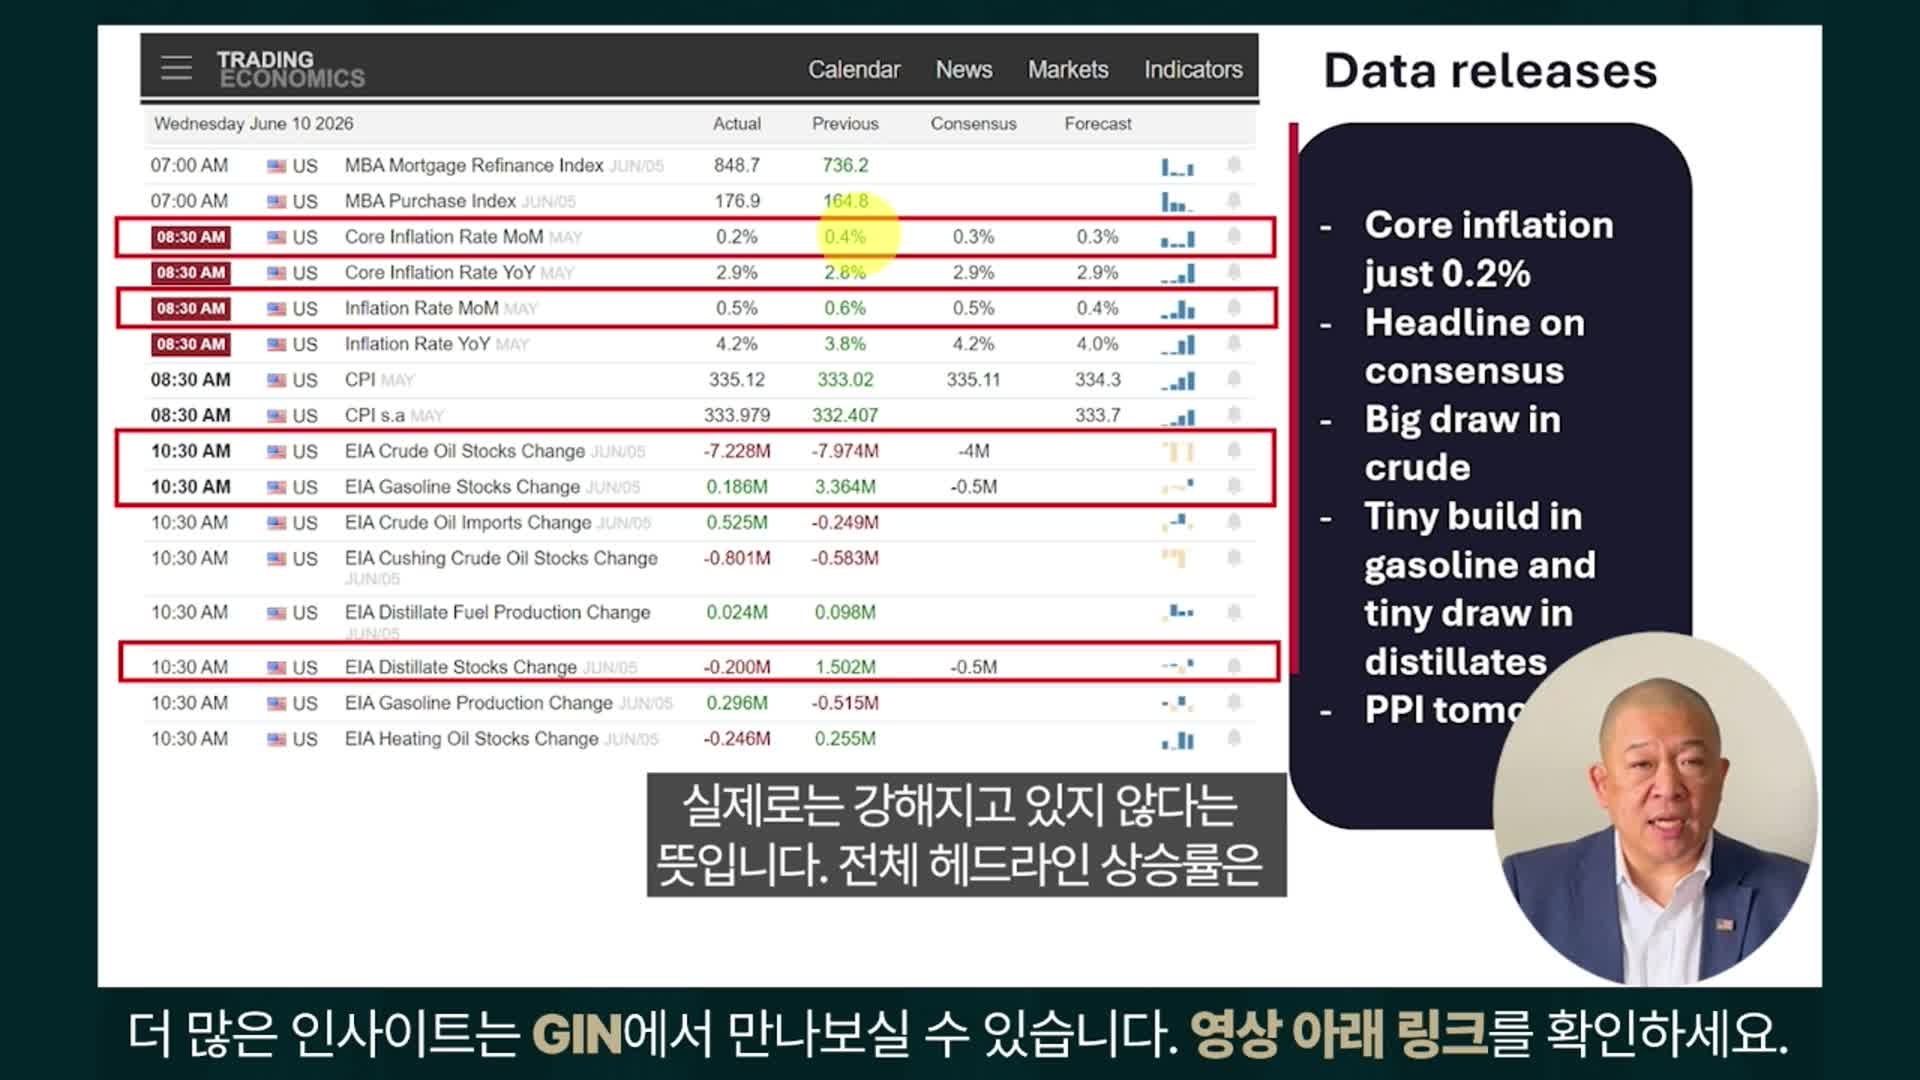Click the US flag in CPI s.a row
1920x1080 pixels.
[276, 416]
